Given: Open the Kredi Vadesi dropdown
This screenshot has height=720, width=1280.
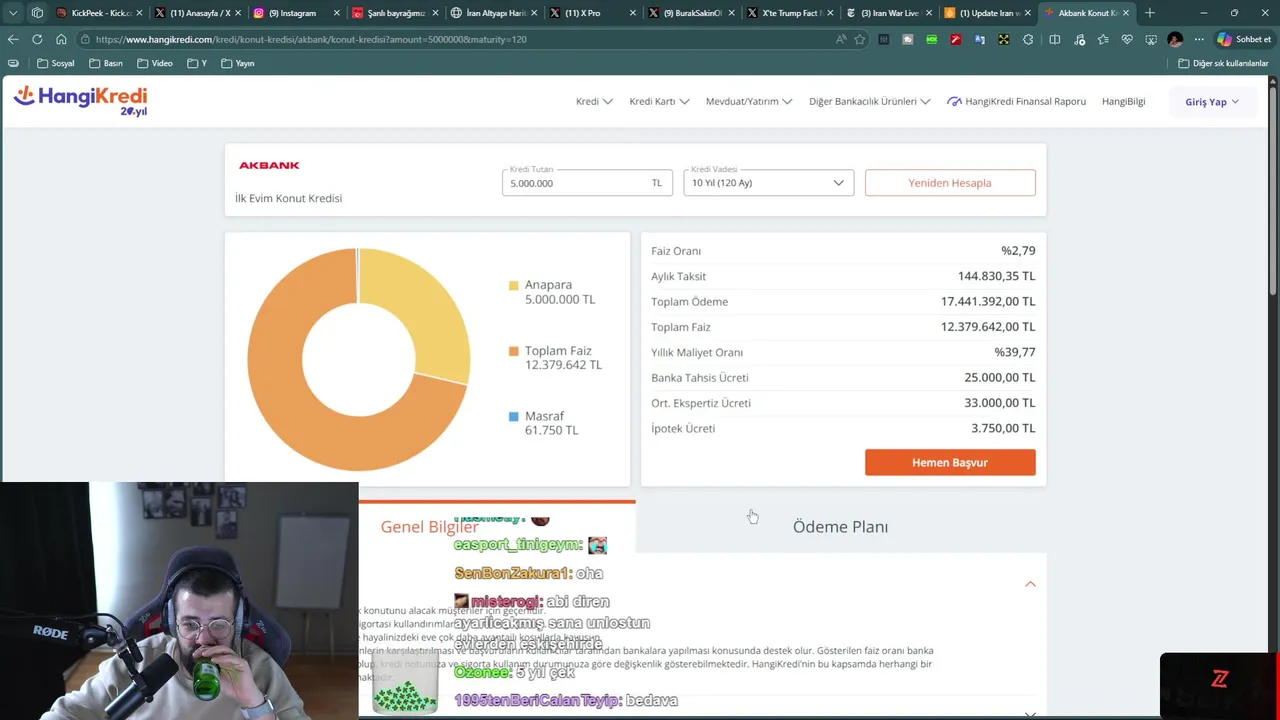Looking at the screenshot, I should point(768,182).
